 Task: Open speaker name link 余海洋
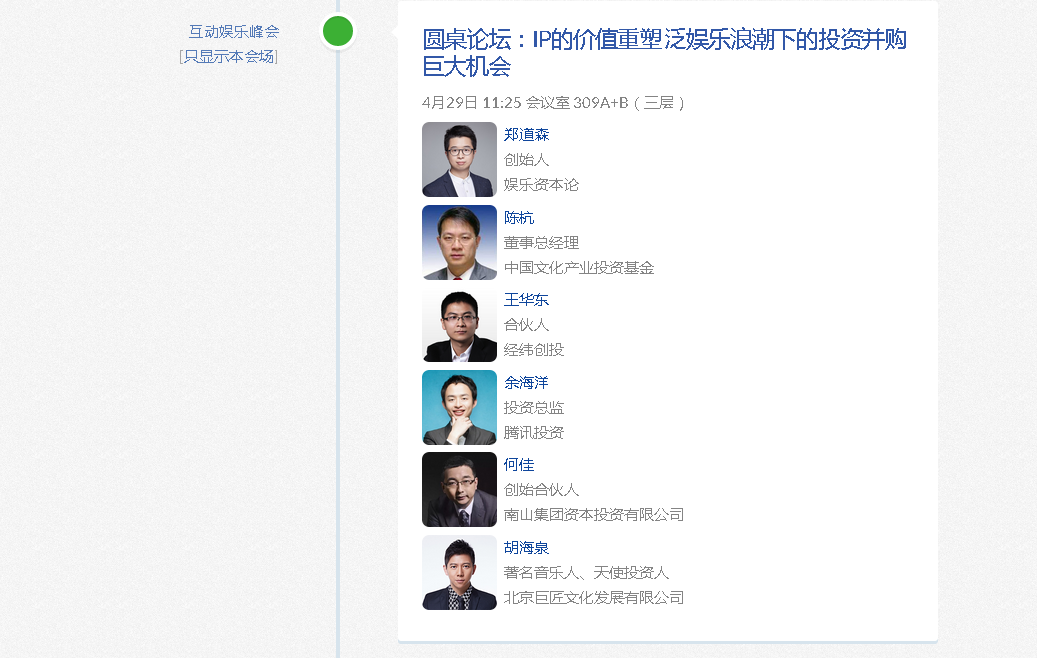click(x=526, y=383)
